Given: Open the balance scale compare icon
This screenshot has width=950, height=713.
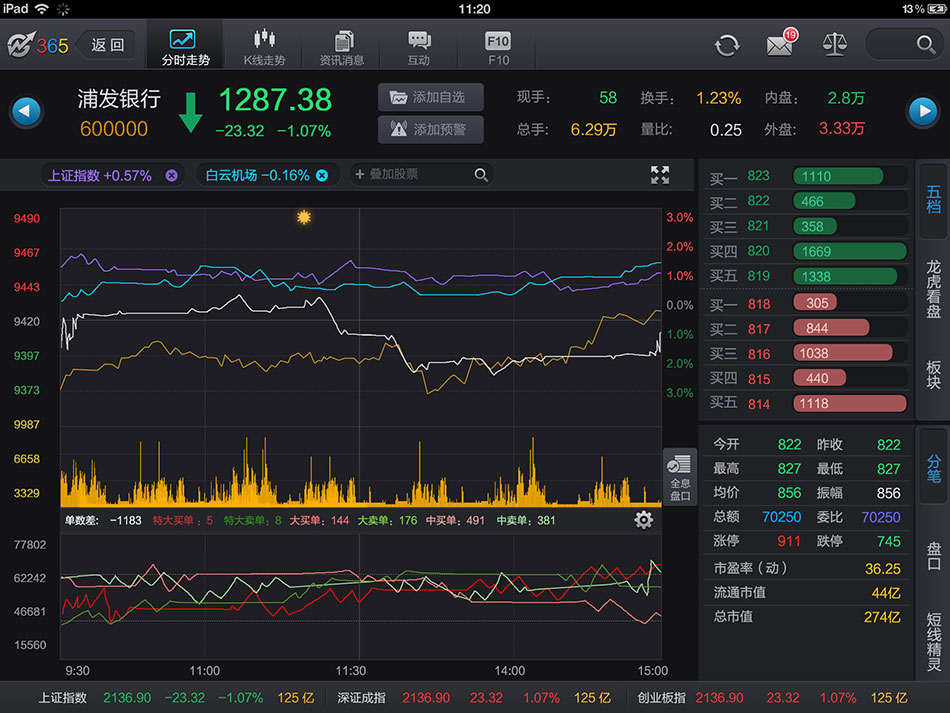Looking at the screenshot, I should [x=834, y=44].
